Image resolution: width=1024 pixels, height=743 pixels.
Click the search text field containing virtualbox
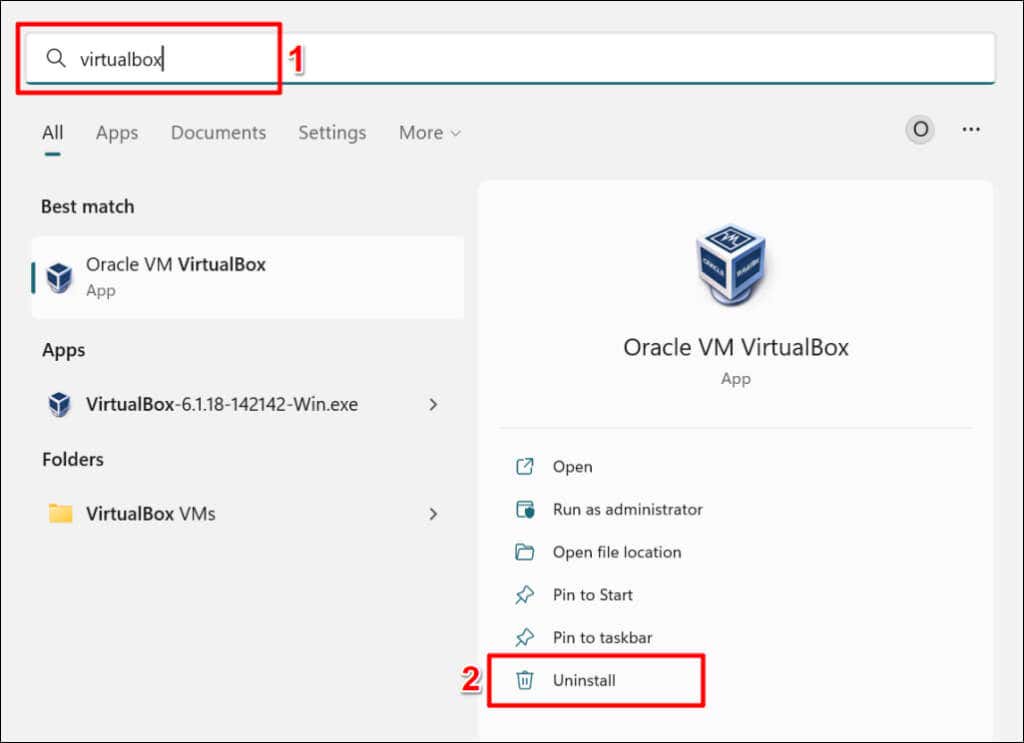point(500,59)
